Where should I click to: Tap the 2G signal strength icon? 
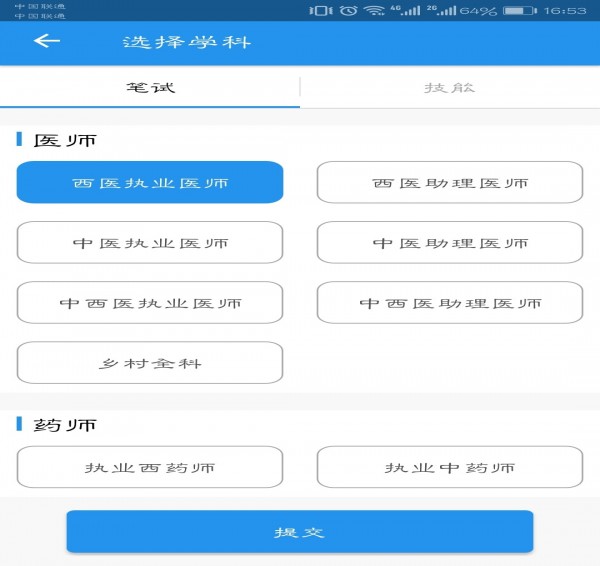442,10
